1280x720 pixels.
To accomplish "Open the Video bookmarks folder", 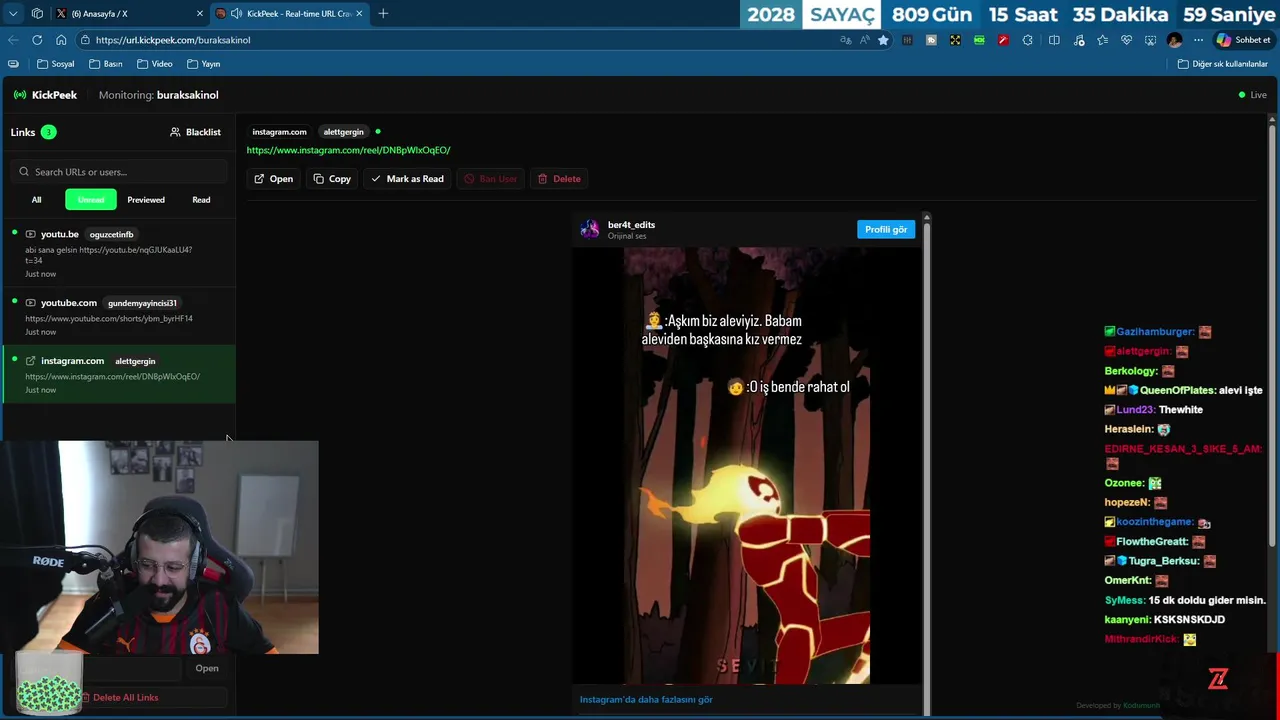I will [x=154, y=64].
